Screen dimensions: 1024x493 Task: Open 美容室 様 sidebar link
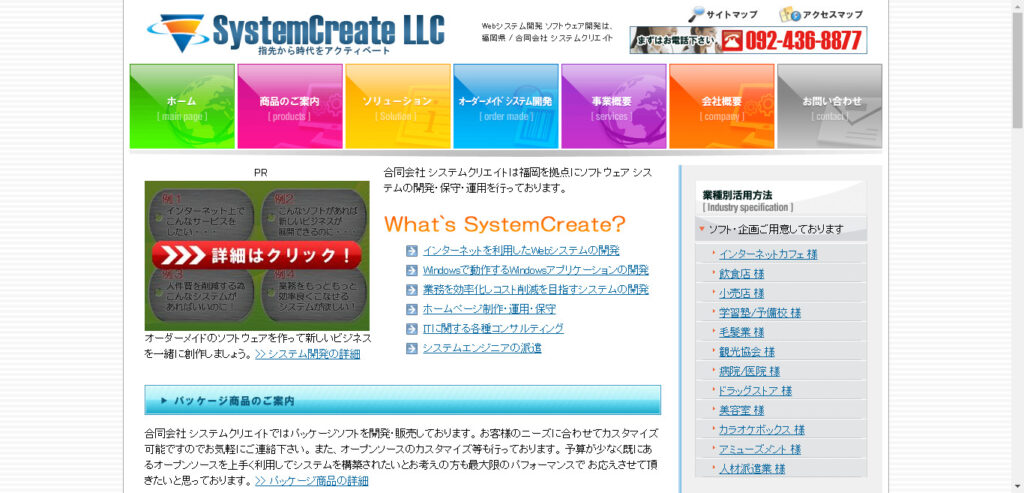pyautogui.click(x=741, y=411)
